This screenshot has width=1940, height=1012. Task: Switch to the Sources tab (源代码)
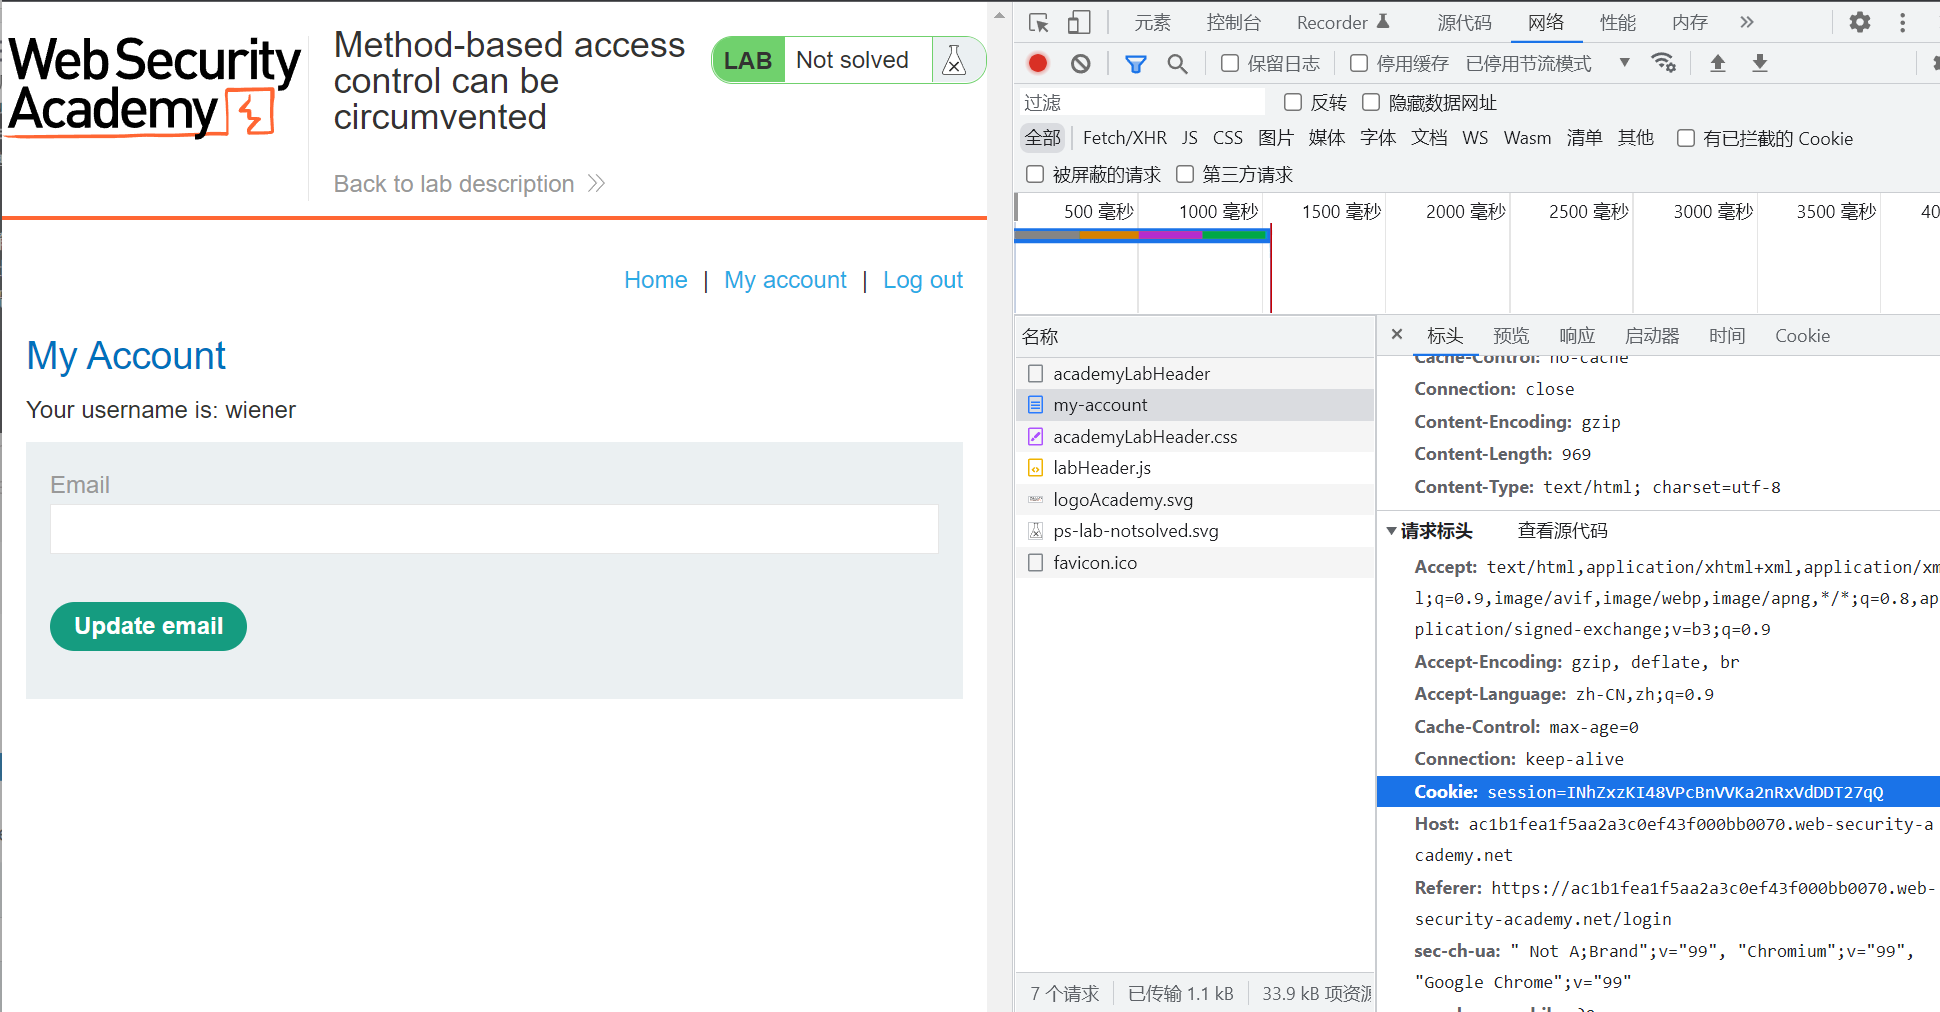click(x=1464, y=22)
